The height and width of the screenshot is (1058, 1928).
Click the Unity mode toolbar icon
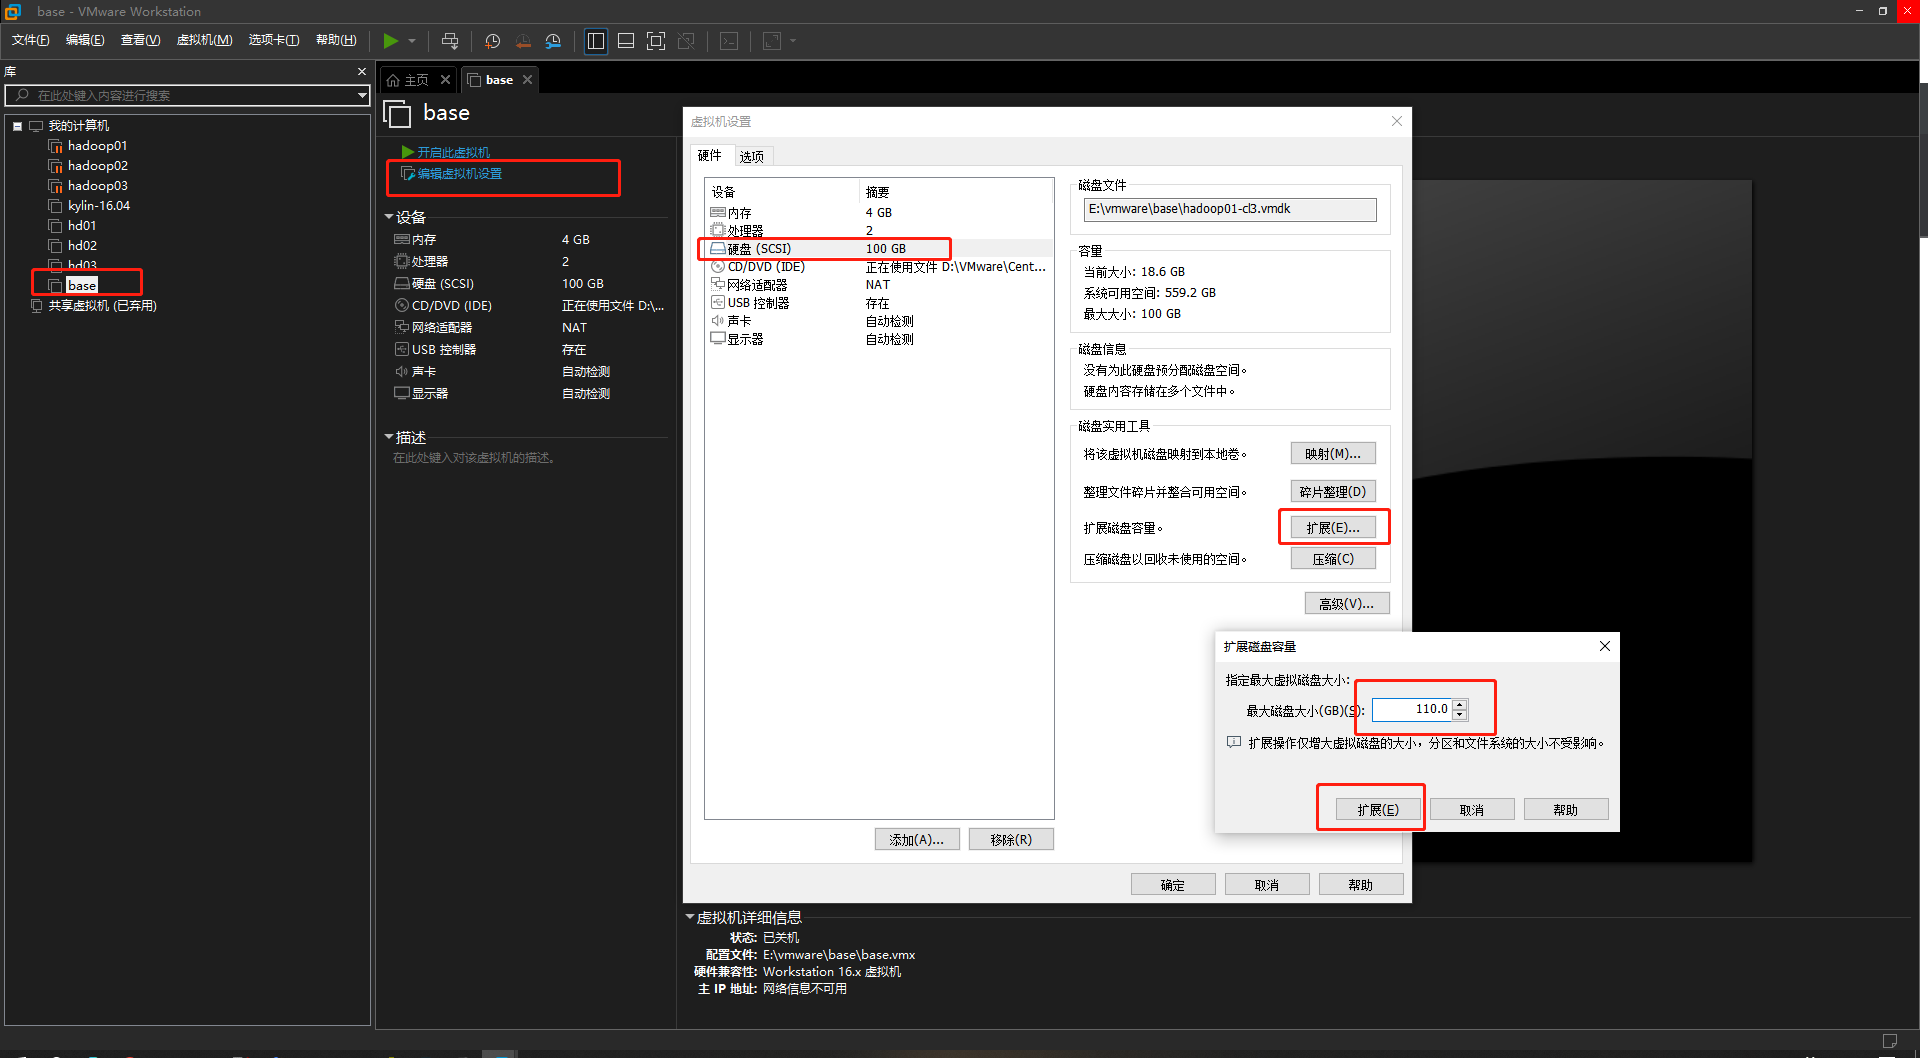[686, 41]
